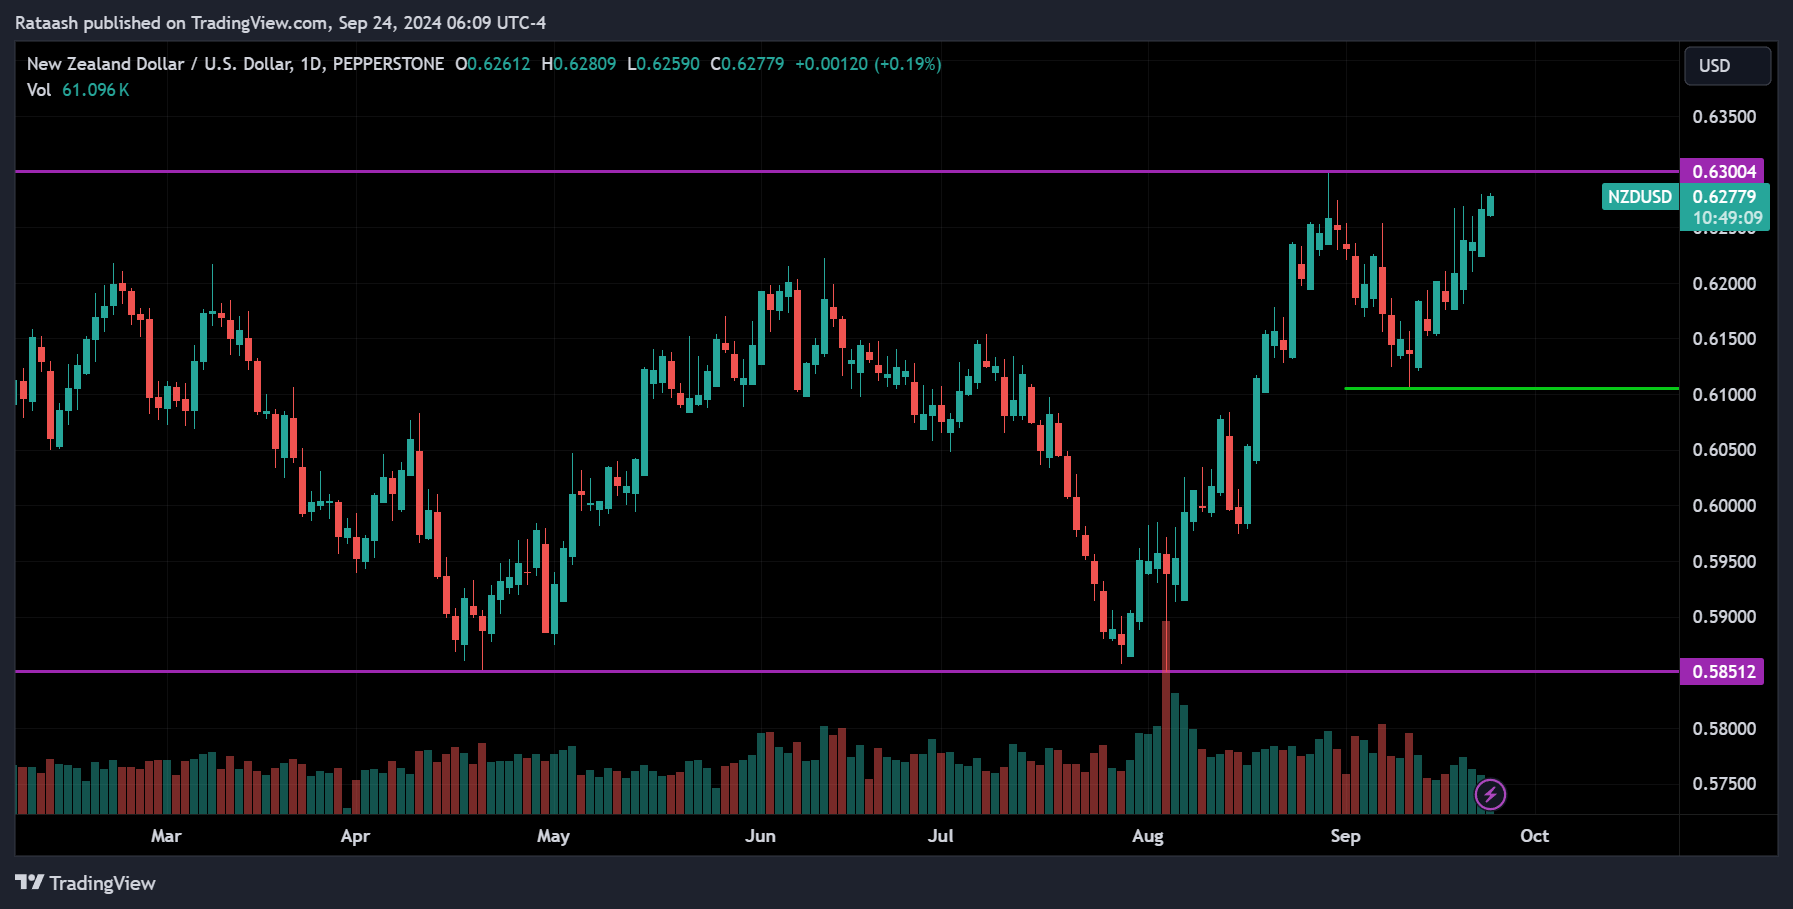The width and height of the screenshot is (1793, 909).
Task: Click the Jul label on time axis
Action: tap(940, 836)
